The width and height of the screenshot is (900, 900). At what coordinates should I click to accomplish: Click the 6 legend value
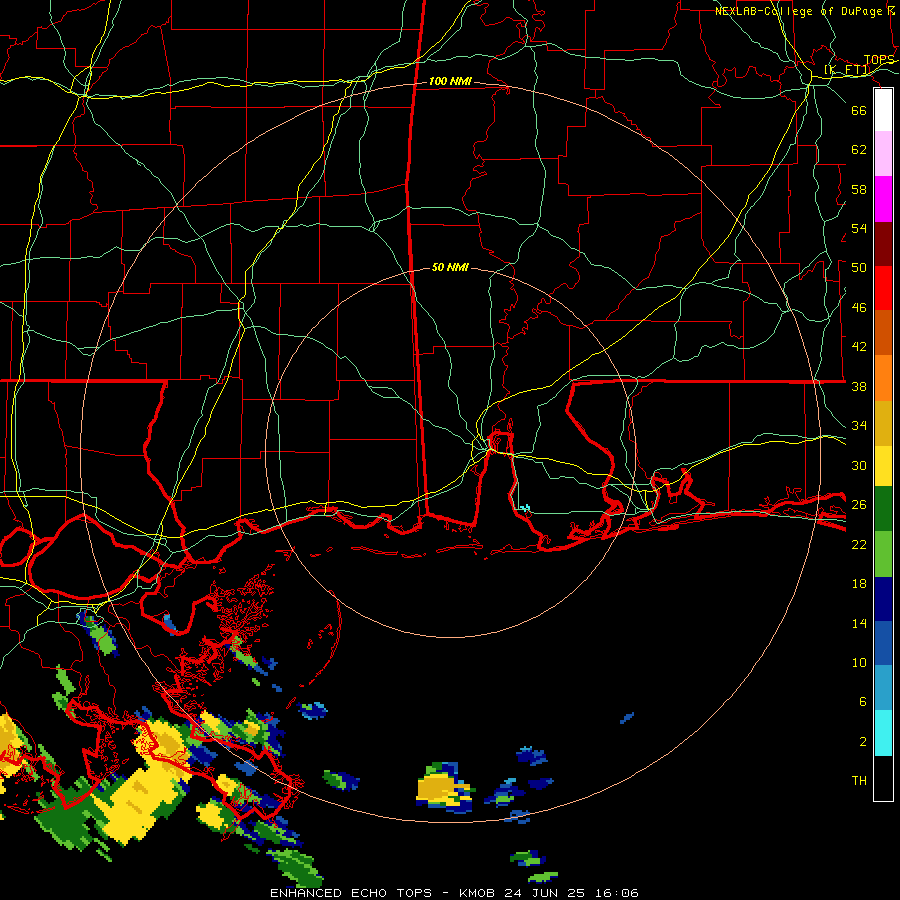863,701
